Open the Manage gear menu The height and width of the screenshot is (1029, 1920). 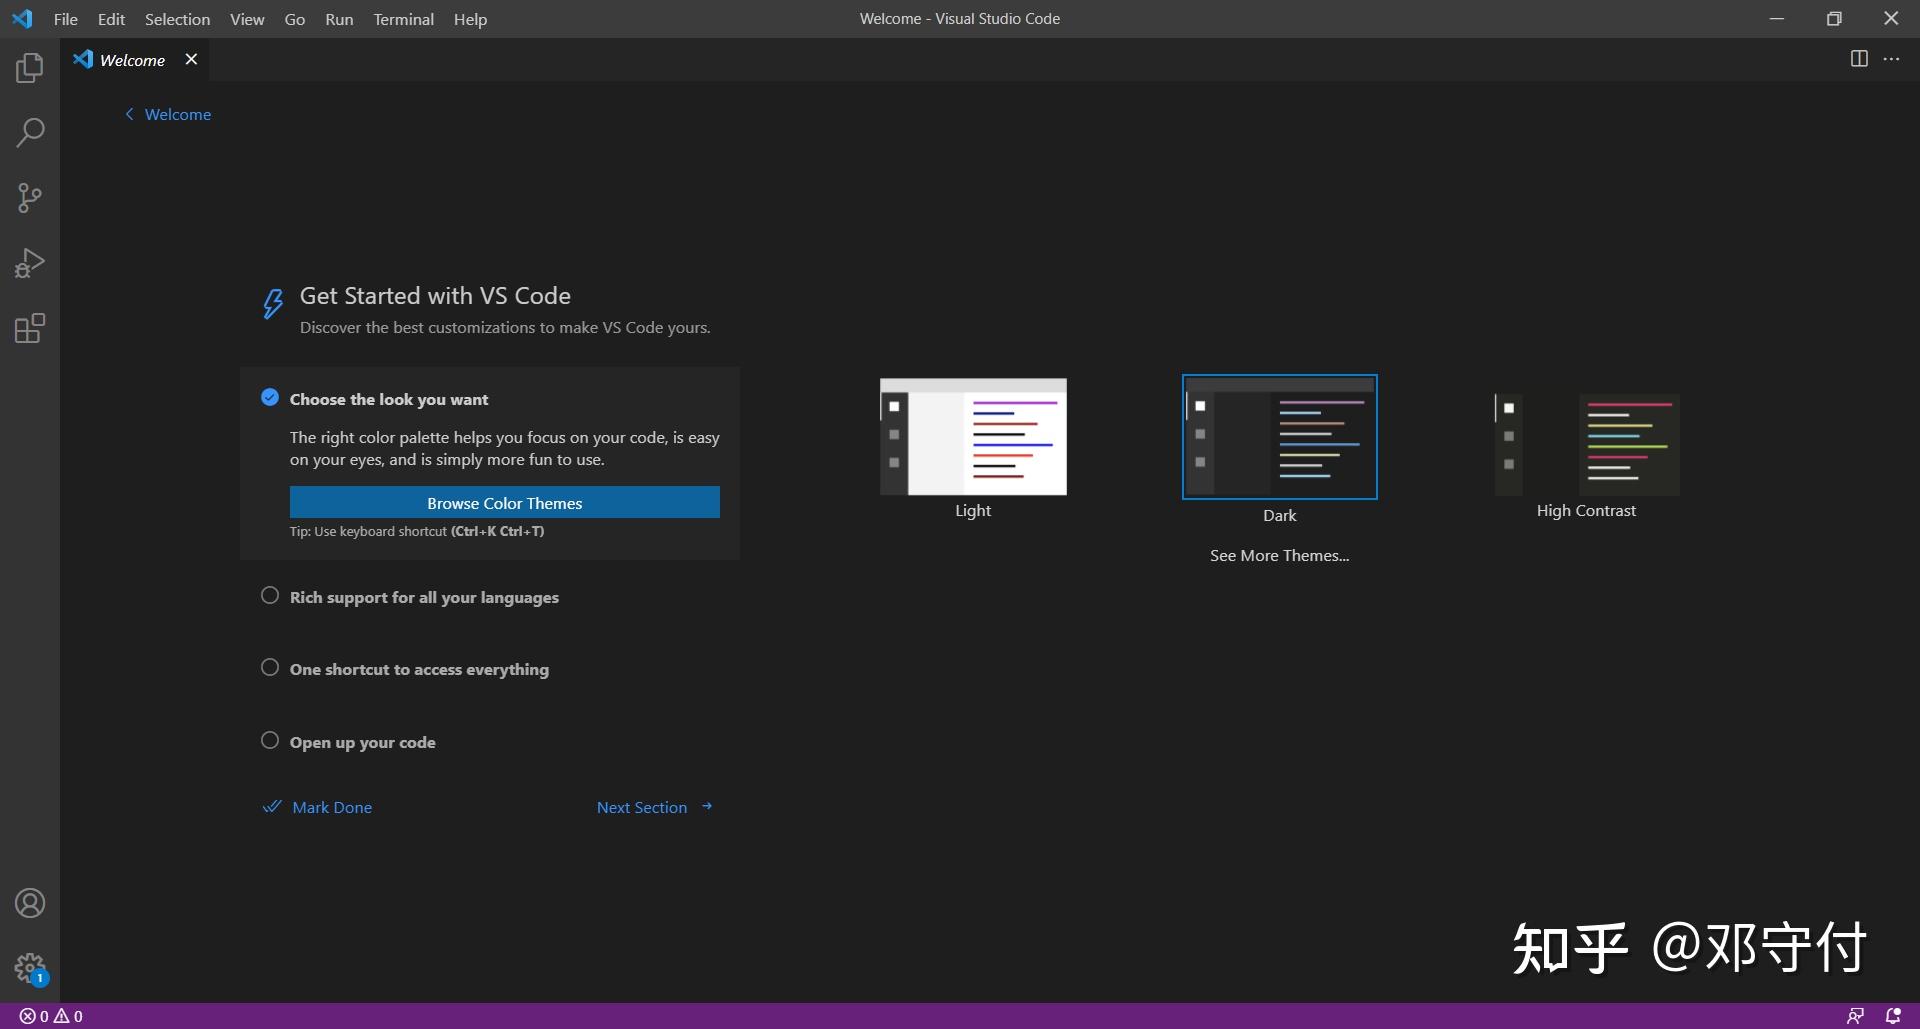[x=29, y=967]
